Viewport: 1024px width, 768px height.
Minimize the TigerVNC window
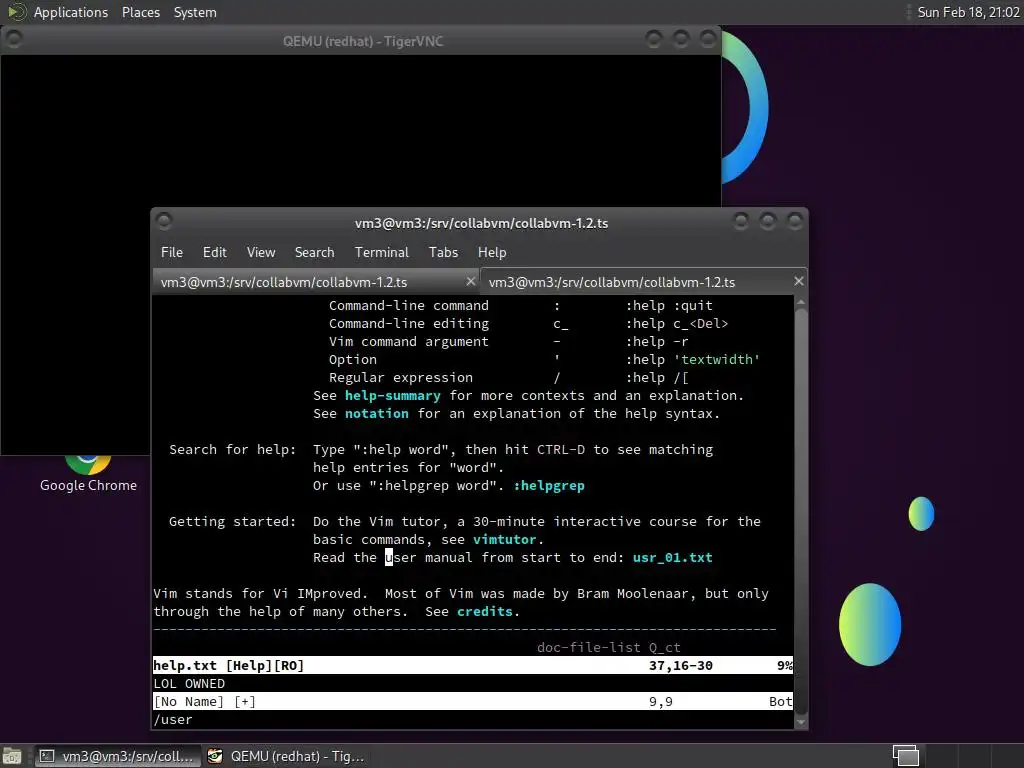pos(654,39)
